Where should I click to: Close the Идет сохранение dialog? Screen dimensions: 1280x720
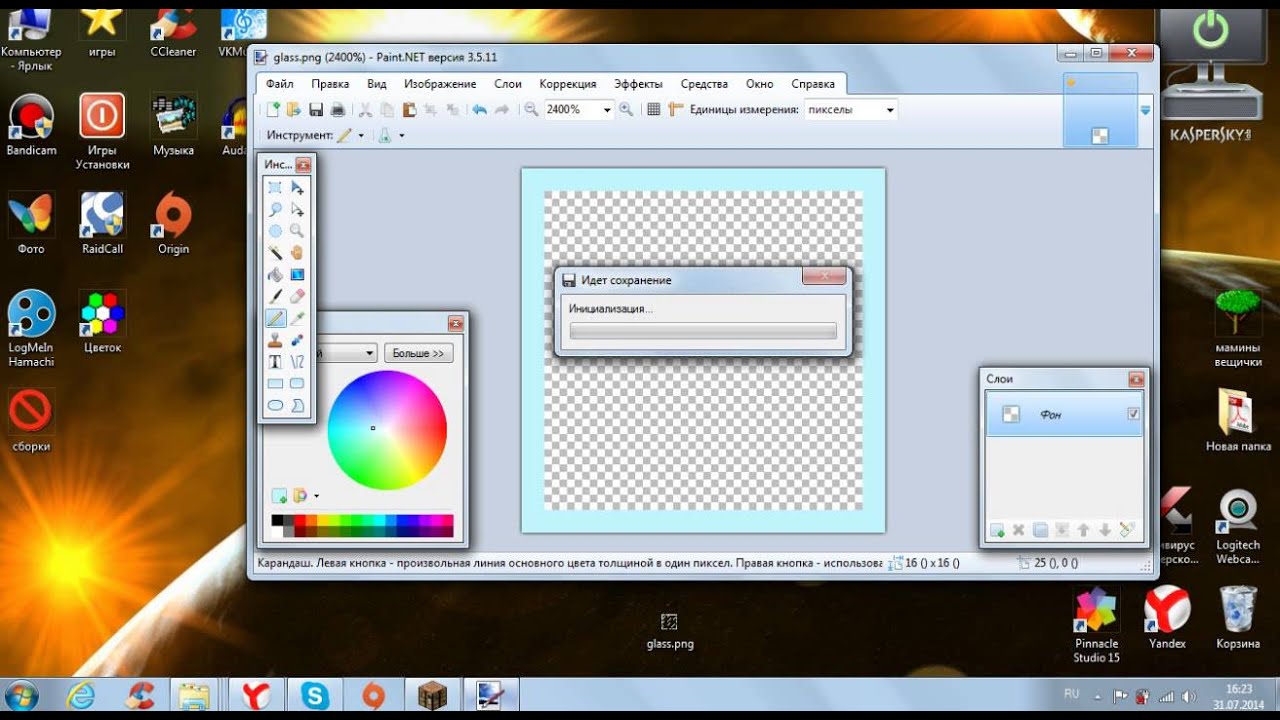pyautogui.click(x=823, y=276)
